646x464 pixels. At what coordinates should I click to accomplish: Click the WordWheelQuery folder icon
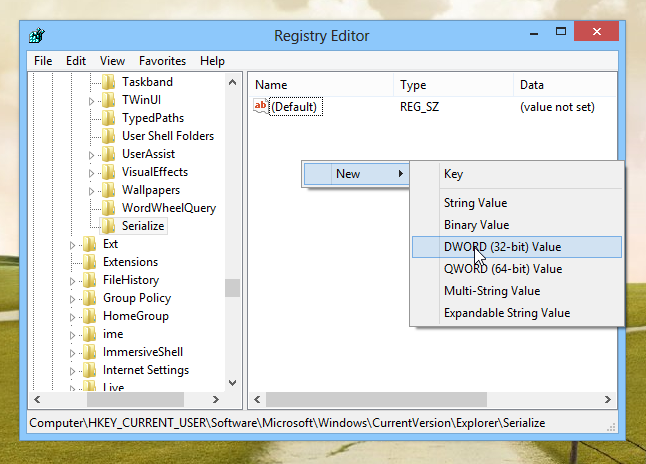point(109,208)
